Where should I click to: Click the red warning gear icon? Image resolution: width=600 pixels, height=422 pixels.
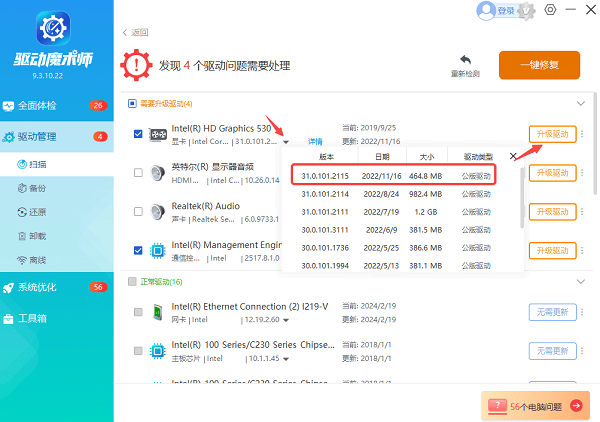136,65
